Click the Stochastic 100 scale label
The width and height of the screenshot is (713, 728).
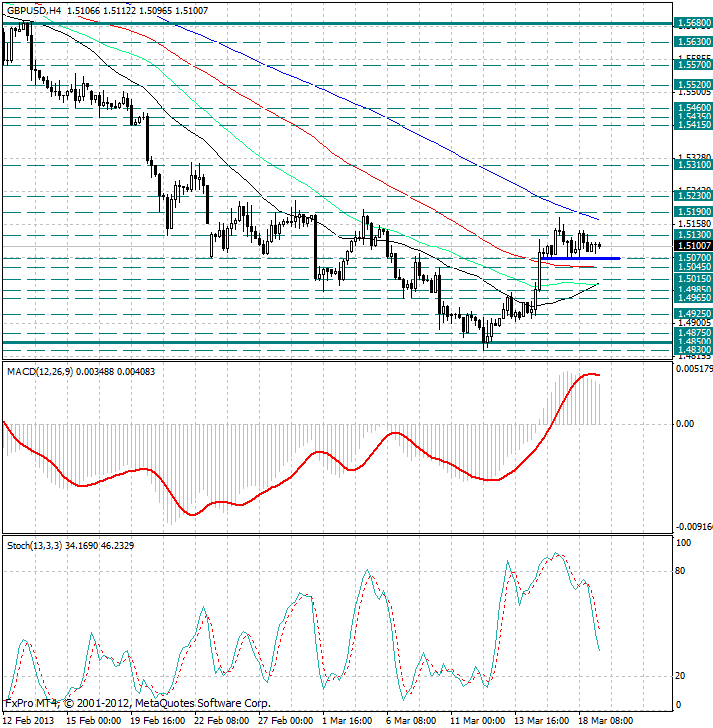pyautogui.click(x=683, y=542)
